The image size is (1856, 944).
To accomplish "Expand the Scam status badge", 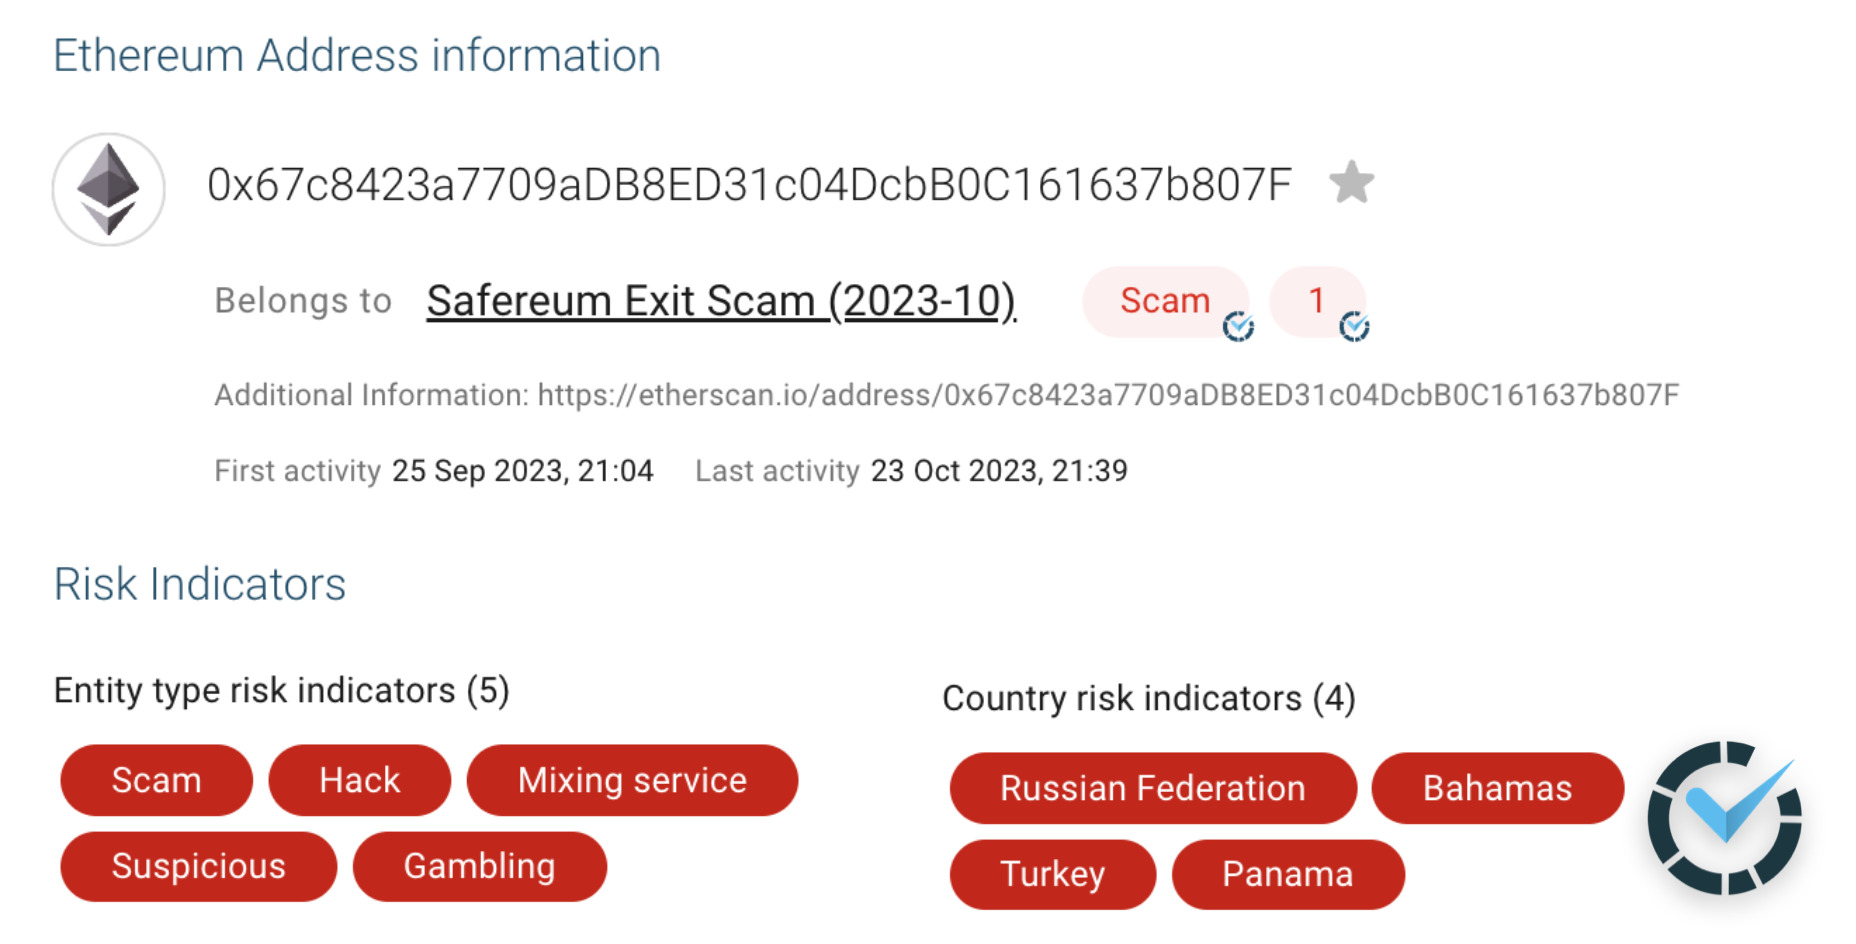I will tap(1166, 301).
